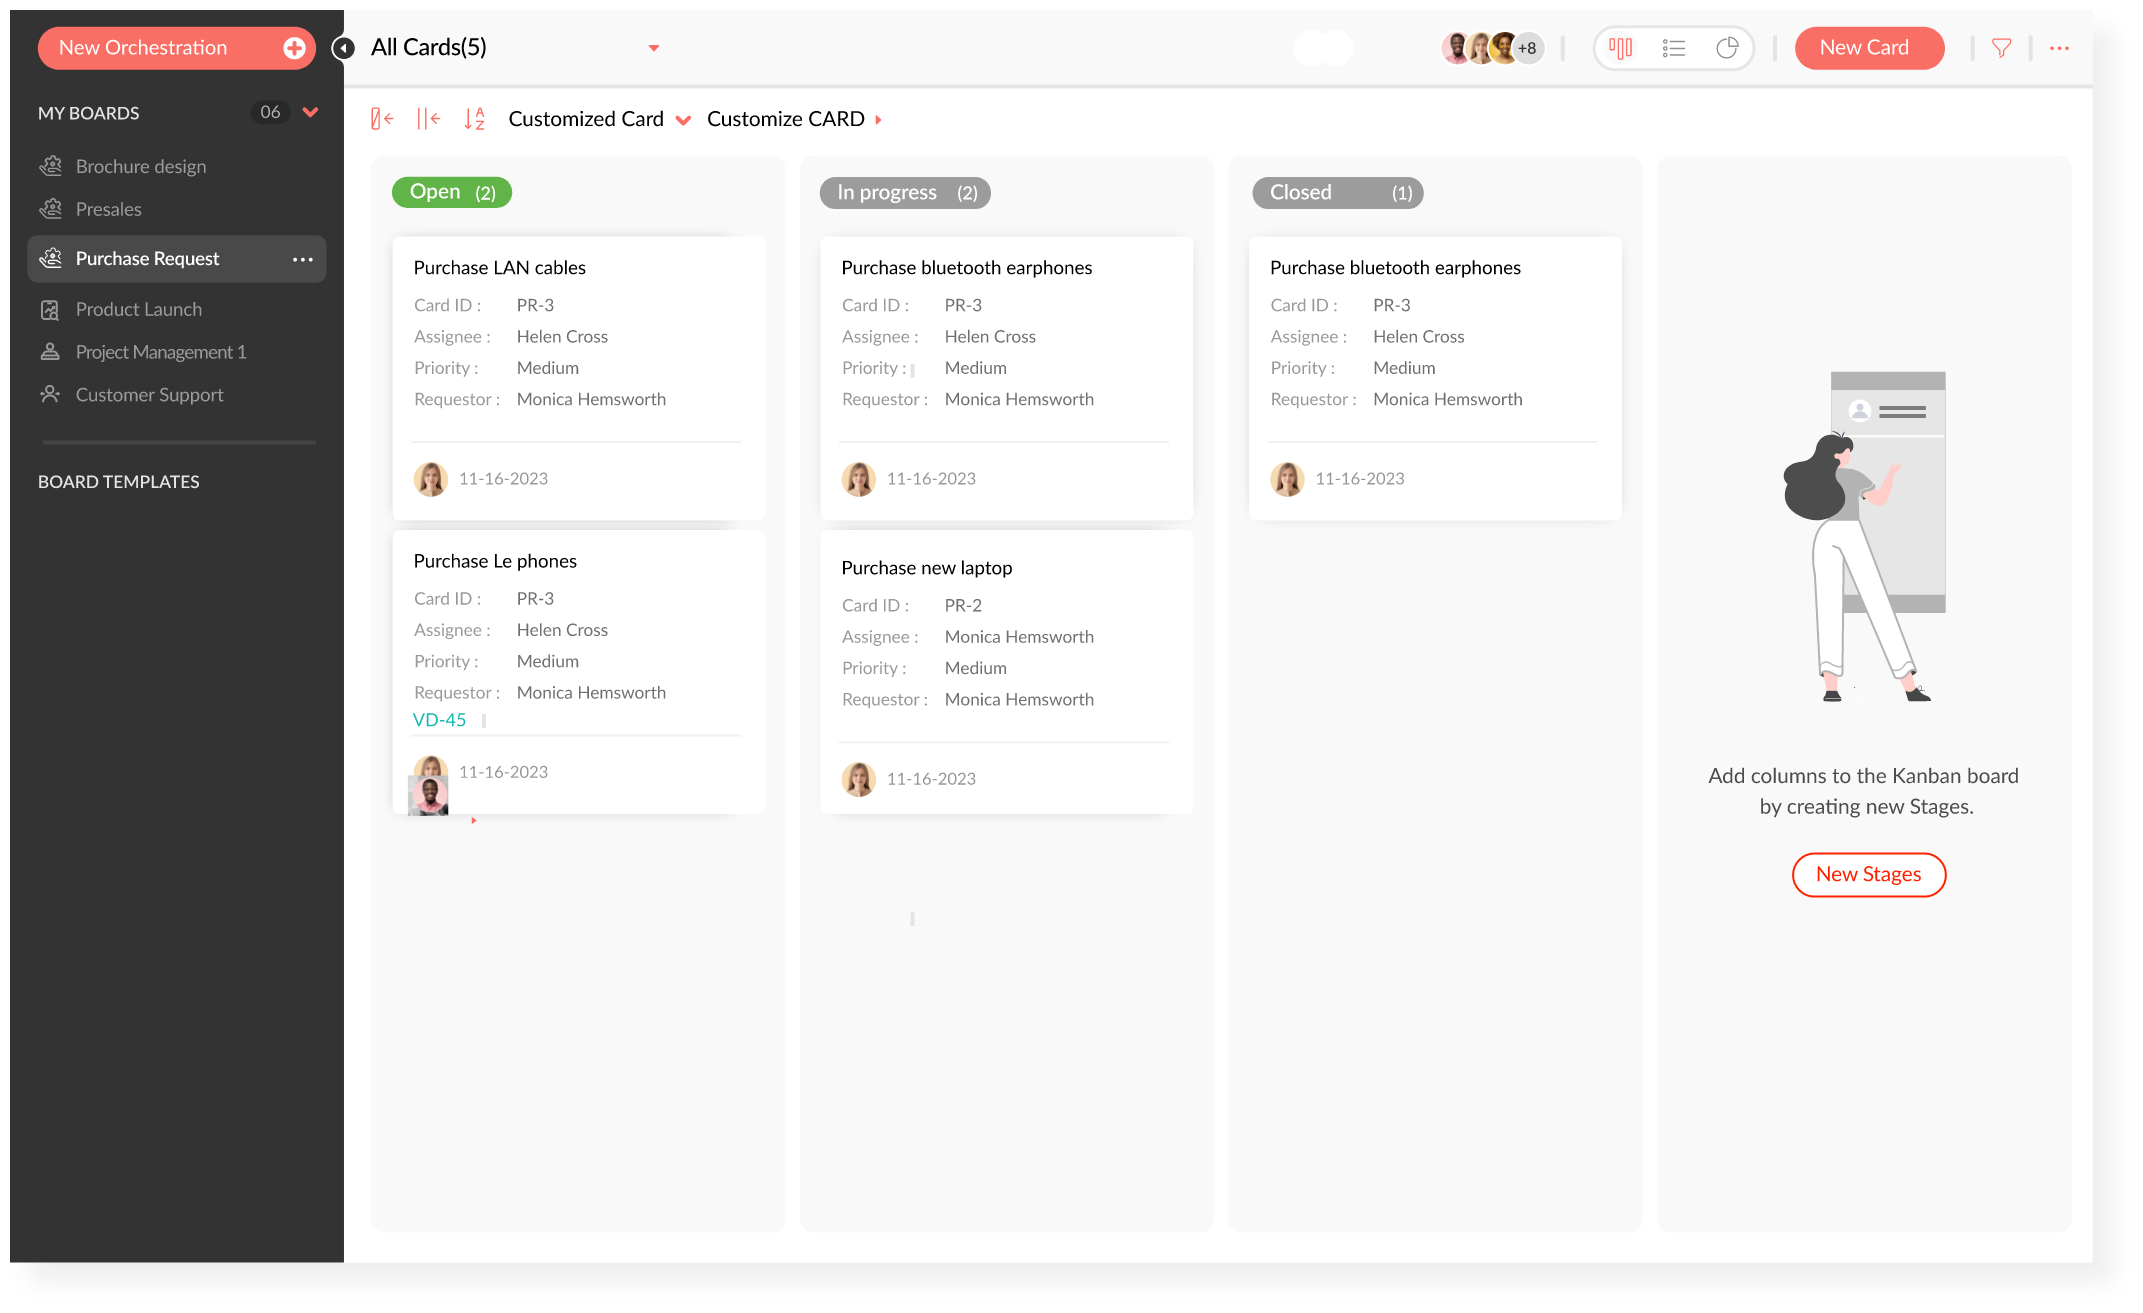This screenshot has width=2143, height=1313.
Task: Click the New Stages button
Action: coord(1868,874)
